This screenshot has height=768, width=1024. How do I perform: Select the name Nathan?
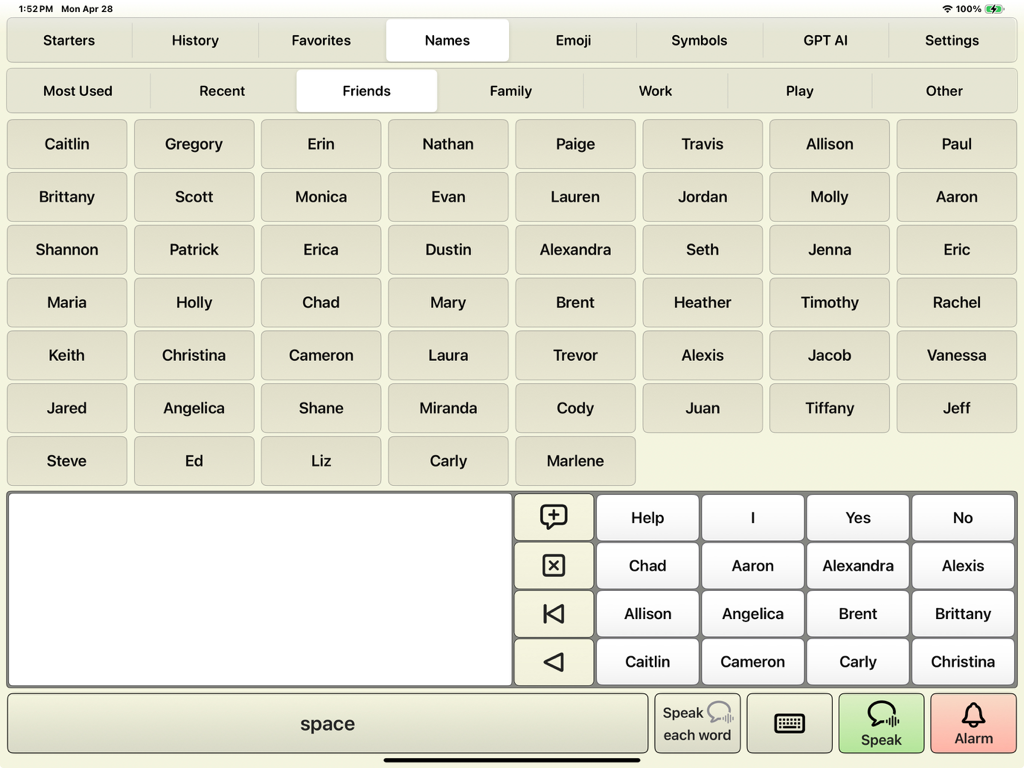(x=448, y=143)
